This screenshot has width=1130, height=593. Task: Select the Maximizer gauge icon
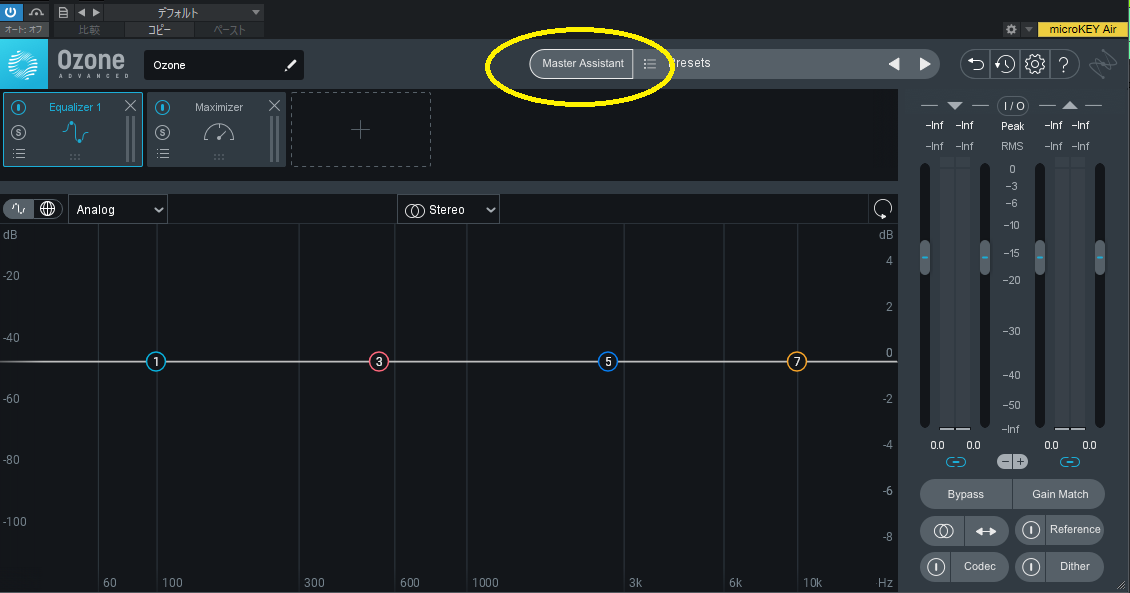(x=219, y=133)
